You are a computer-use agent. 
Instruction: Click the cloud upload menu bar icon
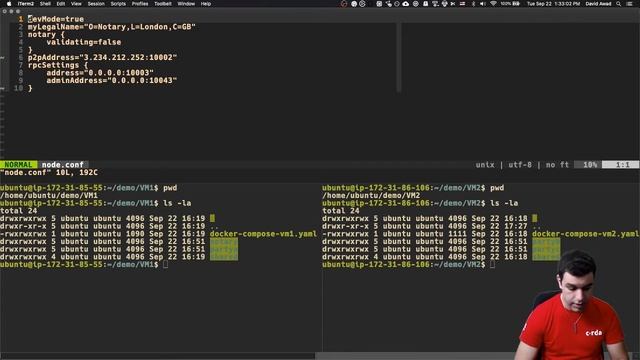click(406, 4)
